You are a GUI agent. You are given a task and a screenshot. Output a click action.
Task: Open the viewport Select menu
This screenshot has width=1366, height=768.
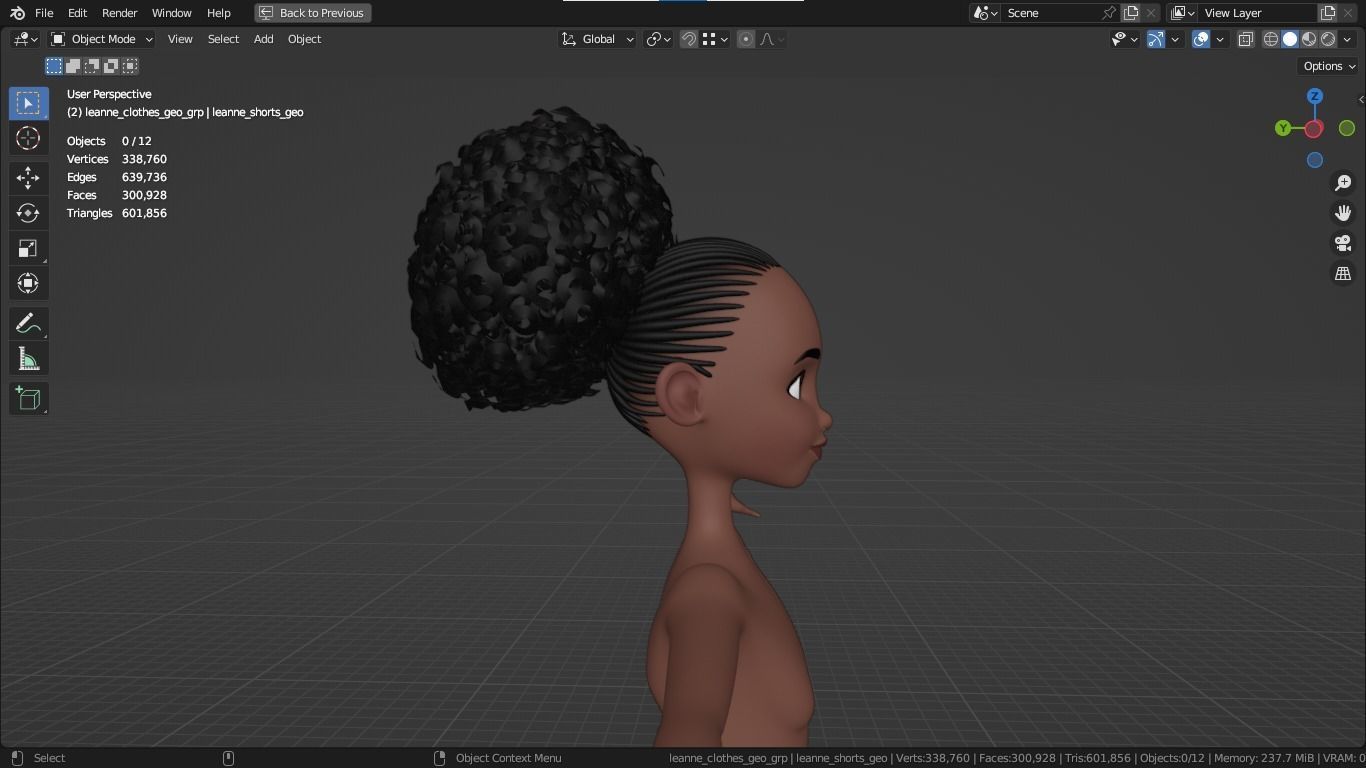click(223, 39)
